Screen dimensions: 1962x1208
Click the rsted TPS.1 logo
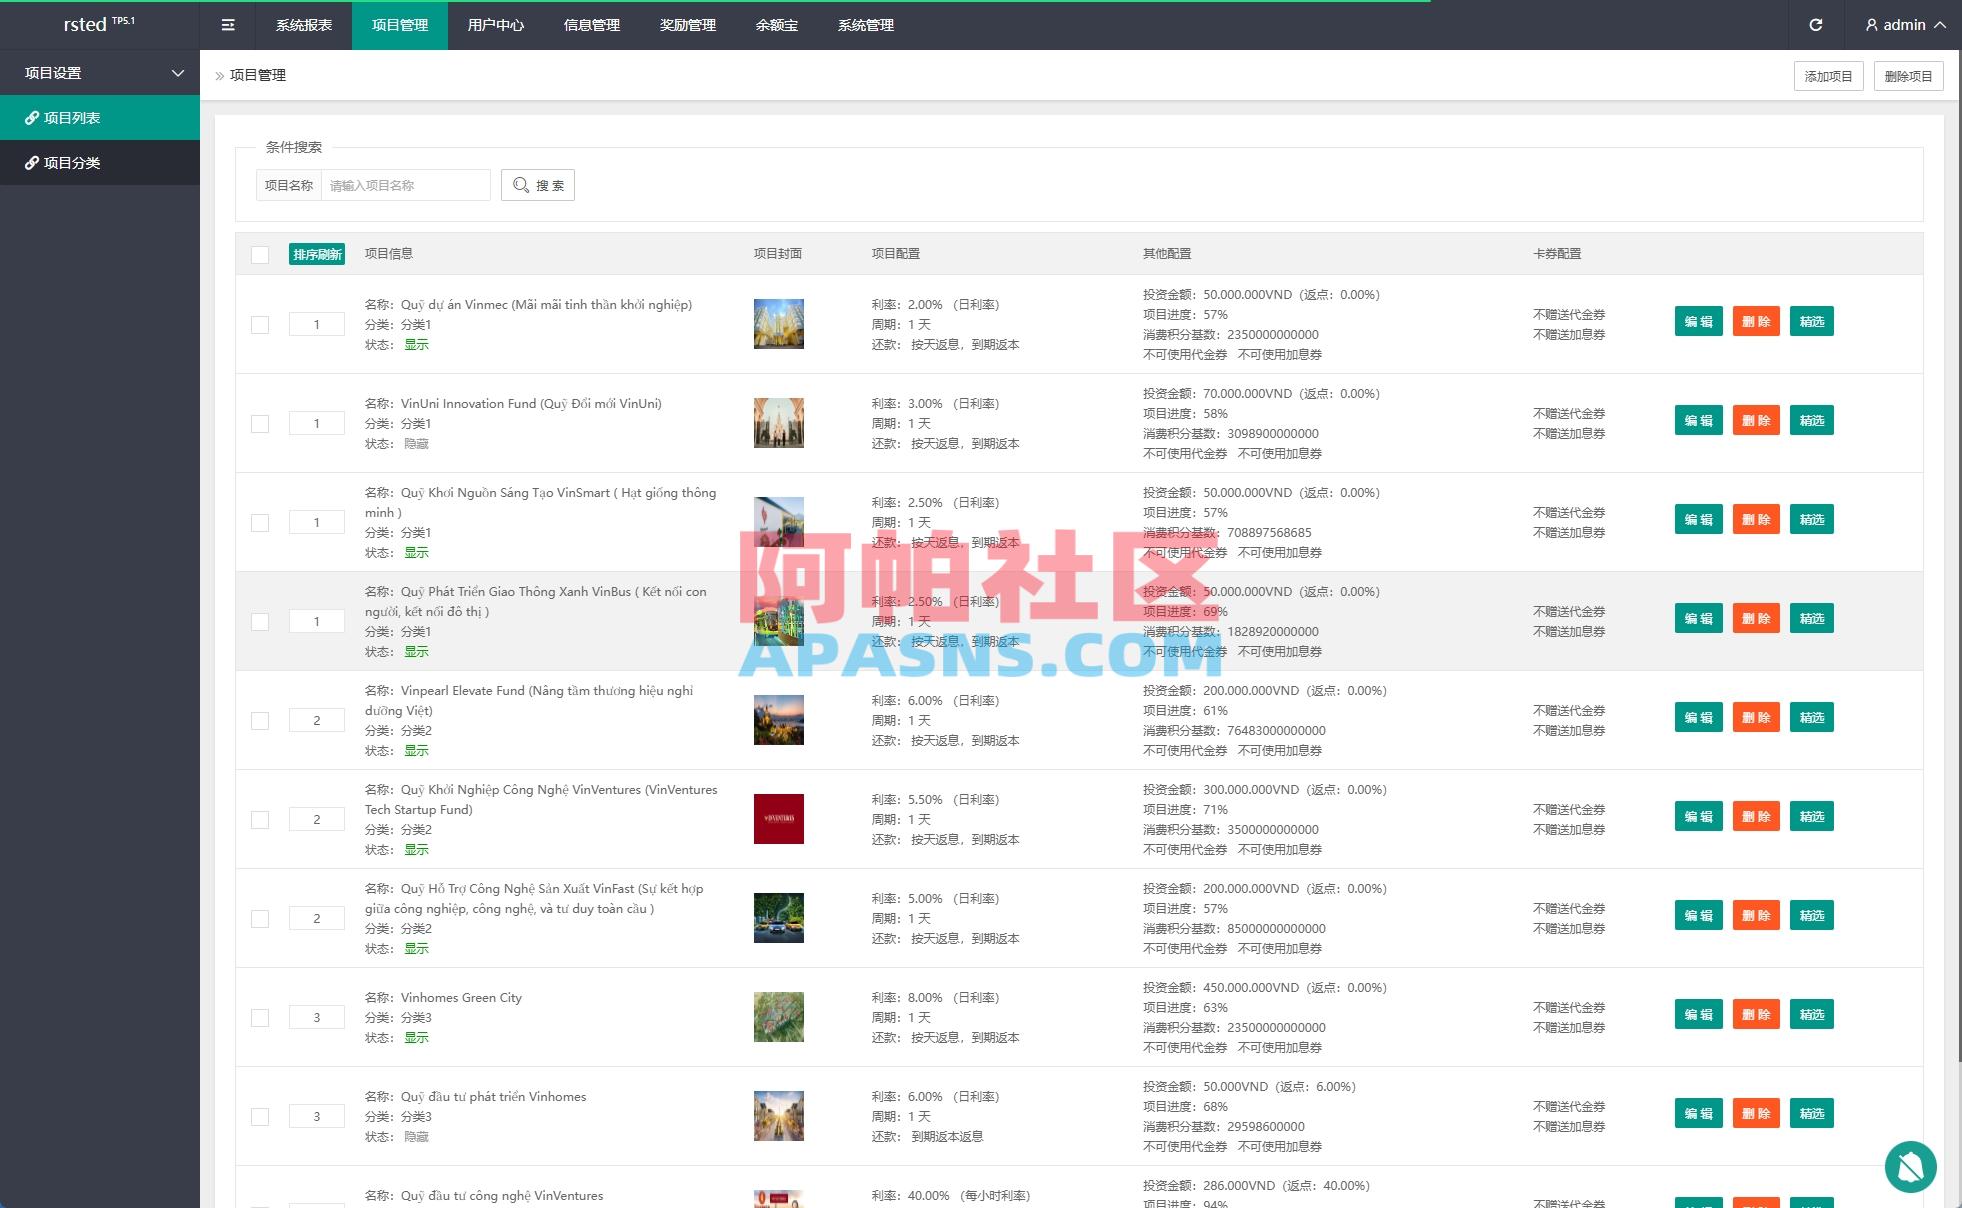tap(97, 24)
